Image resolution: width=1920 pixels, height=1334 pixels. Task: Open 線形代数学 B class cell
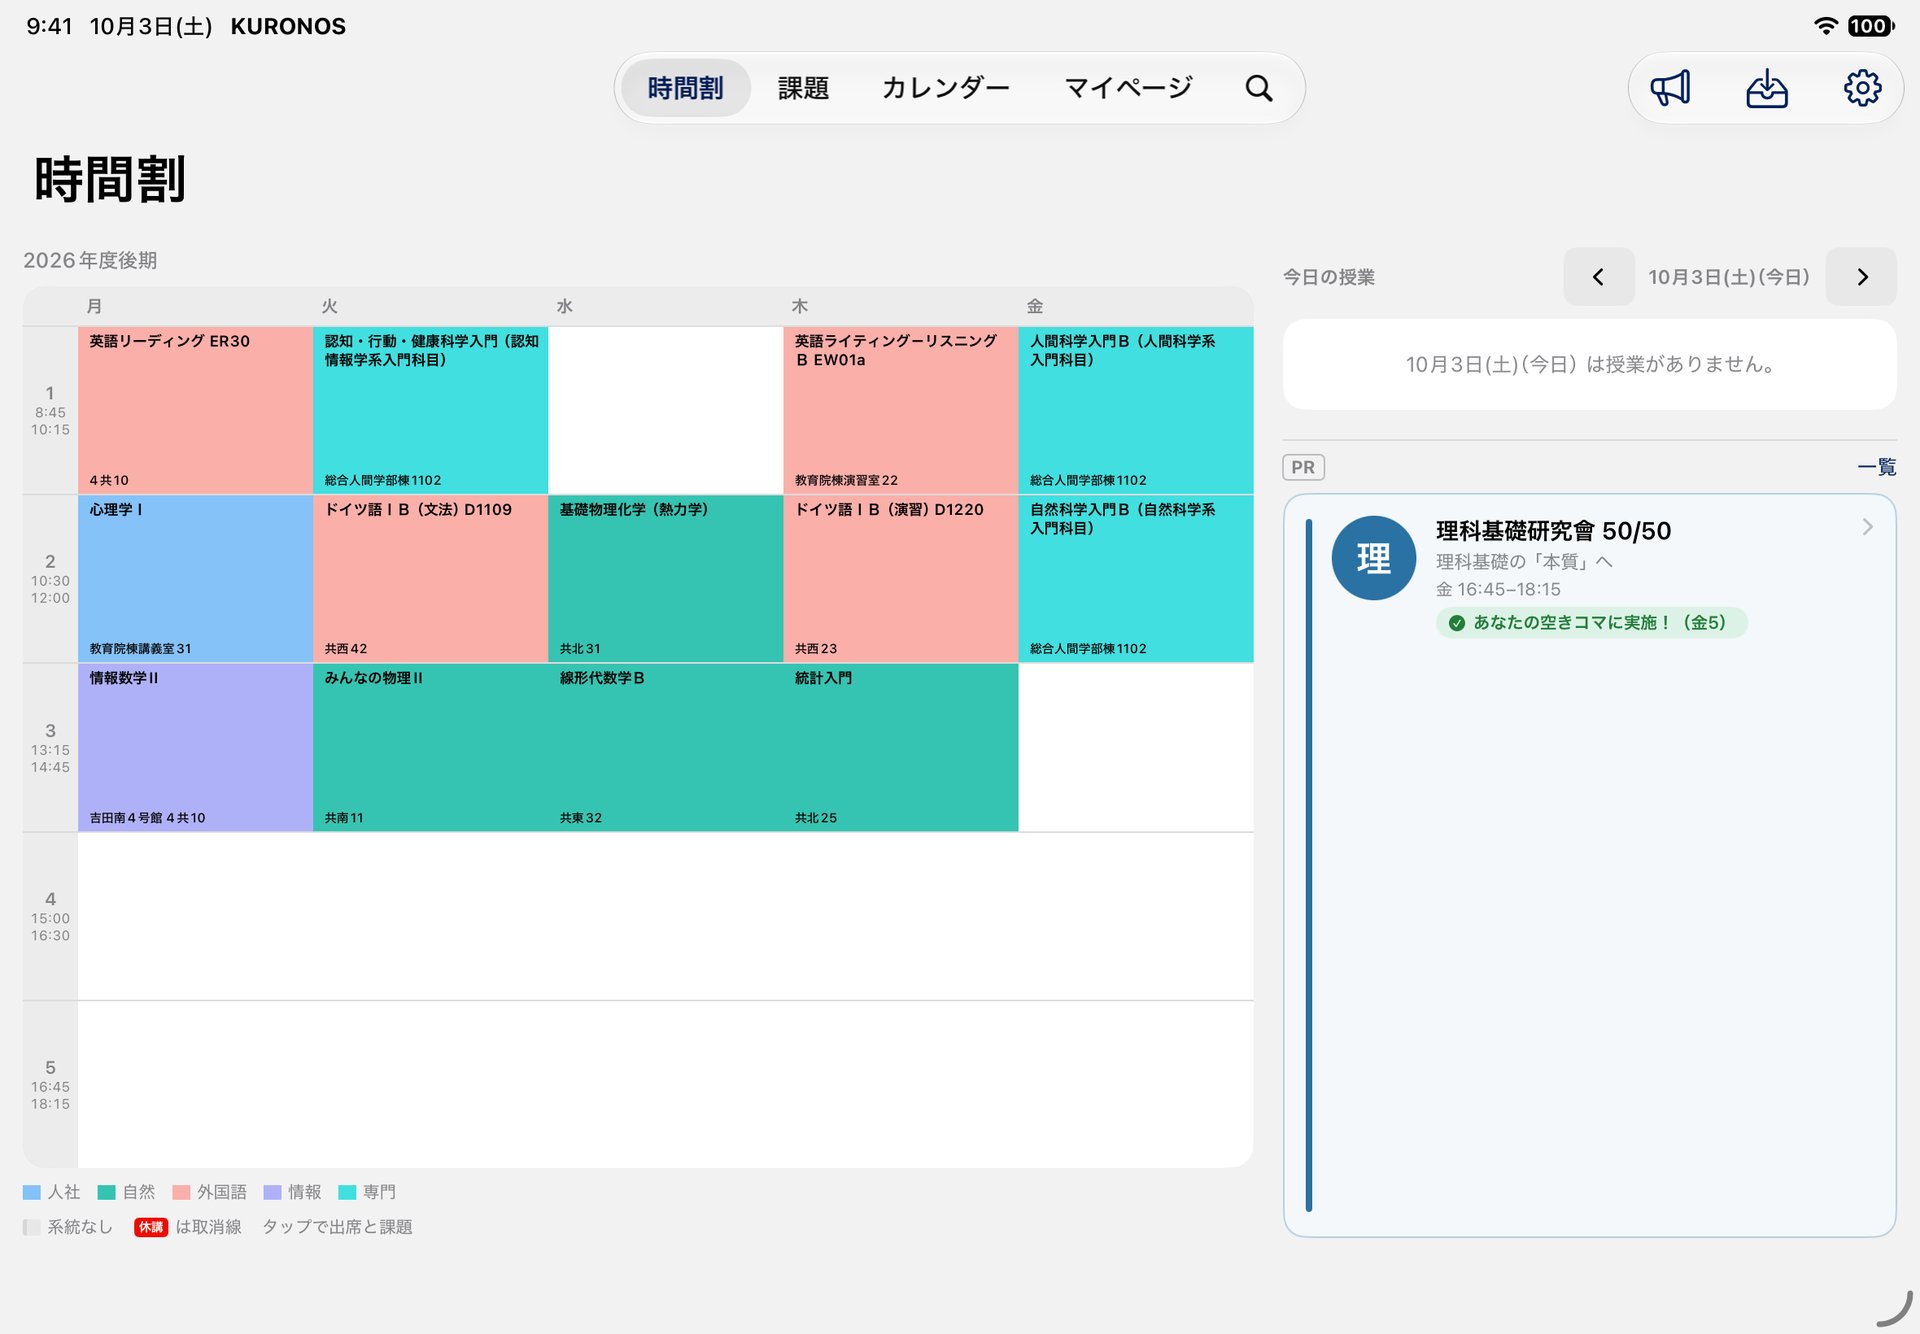(x=665, y=747)
